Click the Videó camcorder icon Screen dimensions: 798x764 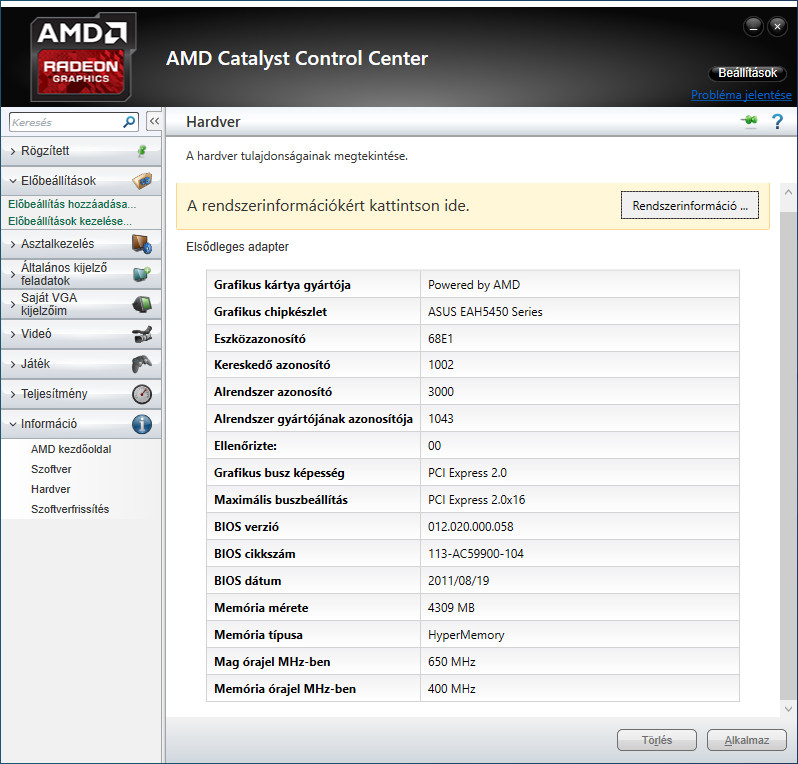coord(142,334)
